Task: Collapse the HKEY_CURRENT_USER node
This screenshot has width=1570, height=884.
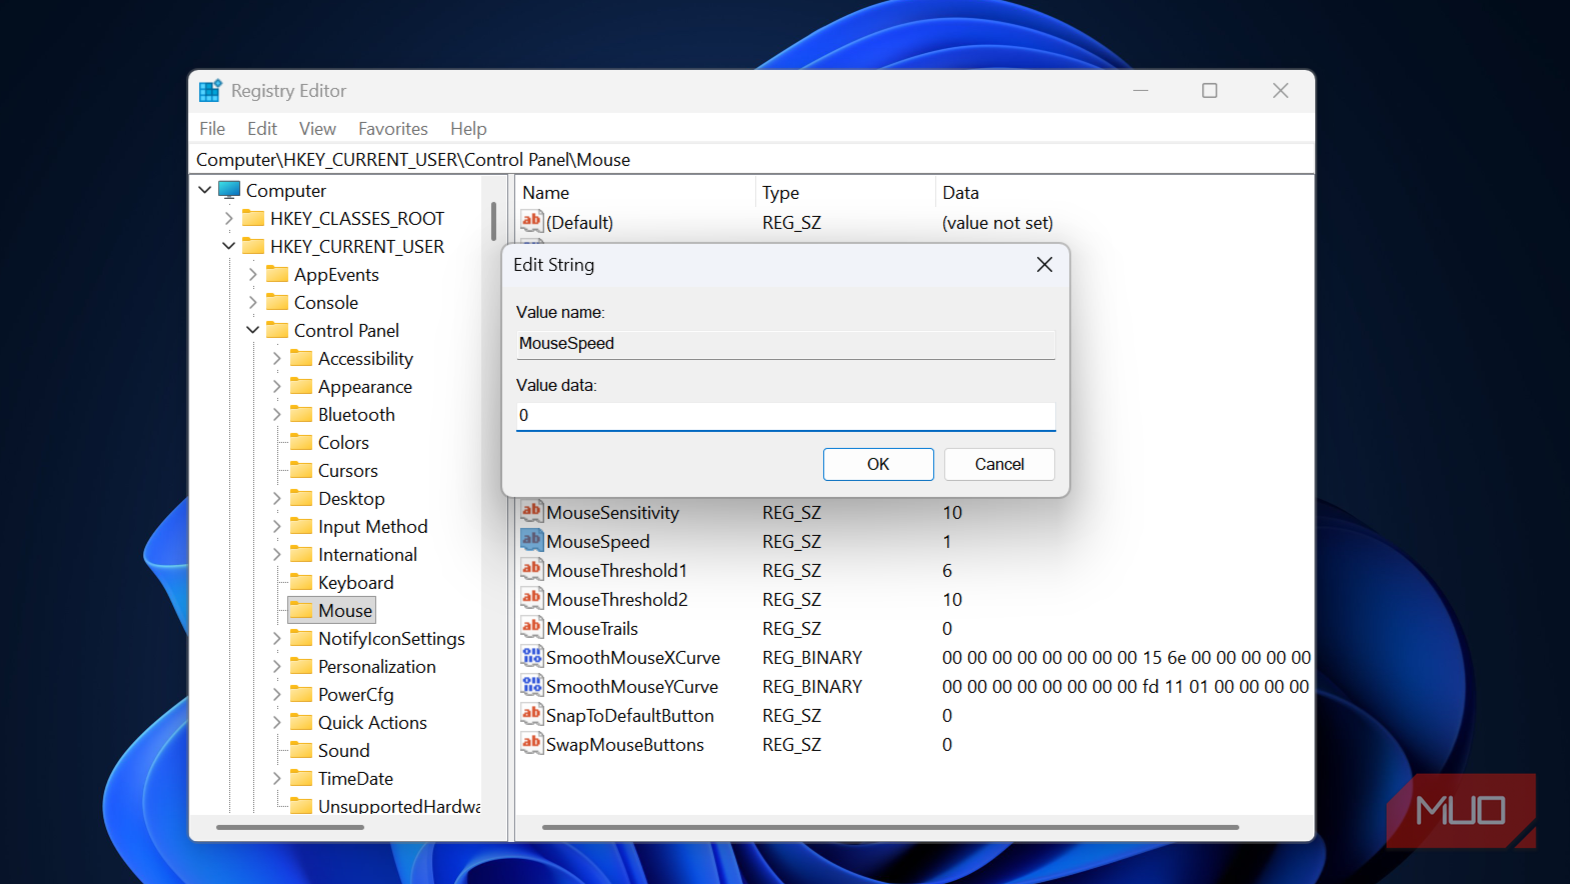Action: tap(229, 246)
